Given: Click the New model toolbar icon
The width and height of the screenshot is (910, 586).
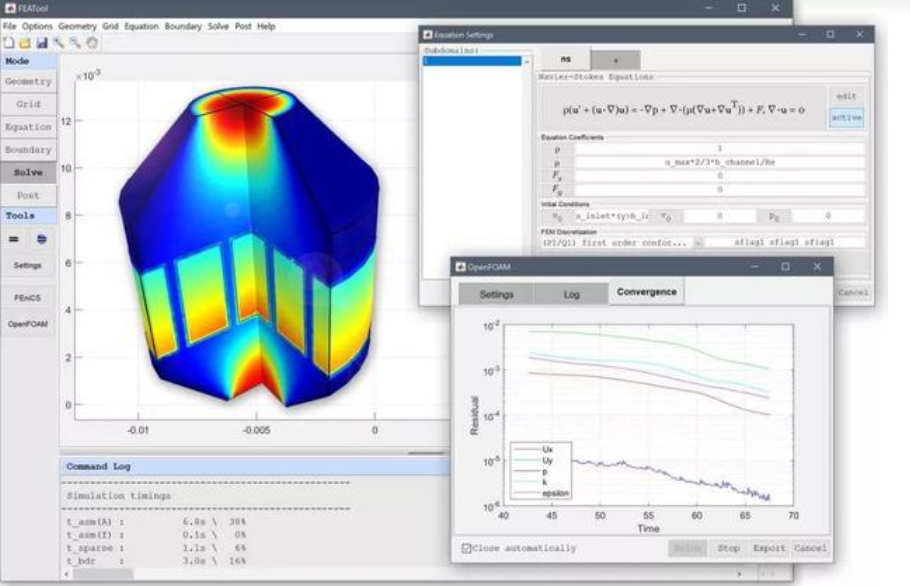Looking at the screenshot, I should (x=9, y=43).
